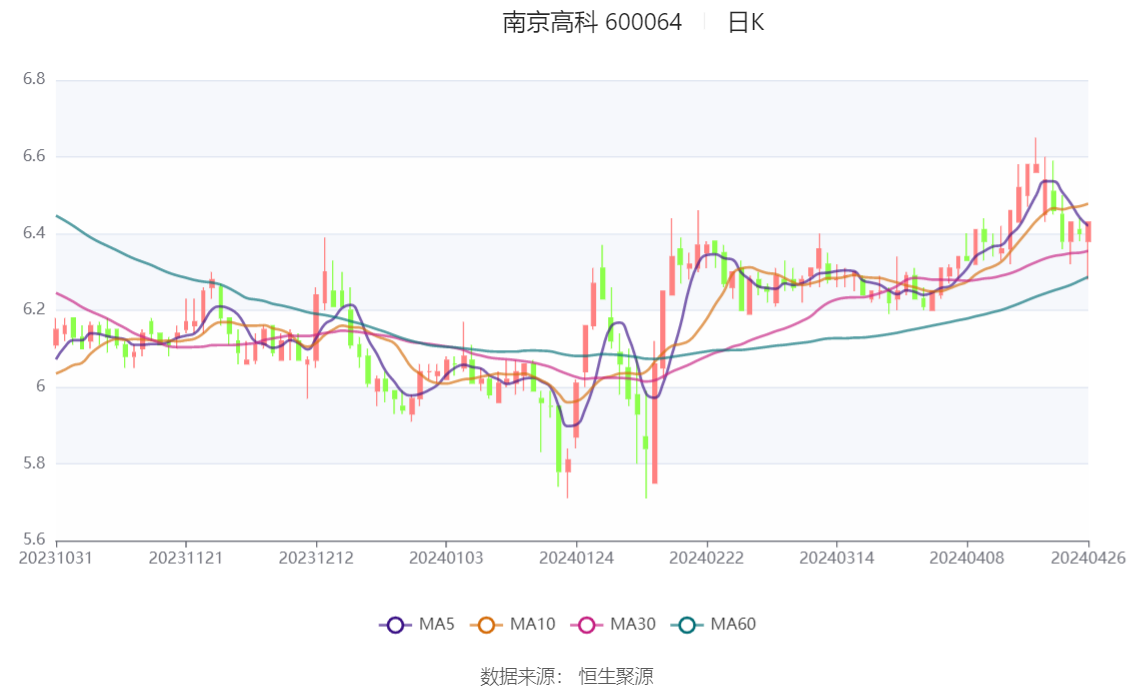Toggle the MA5 legend series
This screenshot has width=1134, height=689.
(x=417, y=625)
